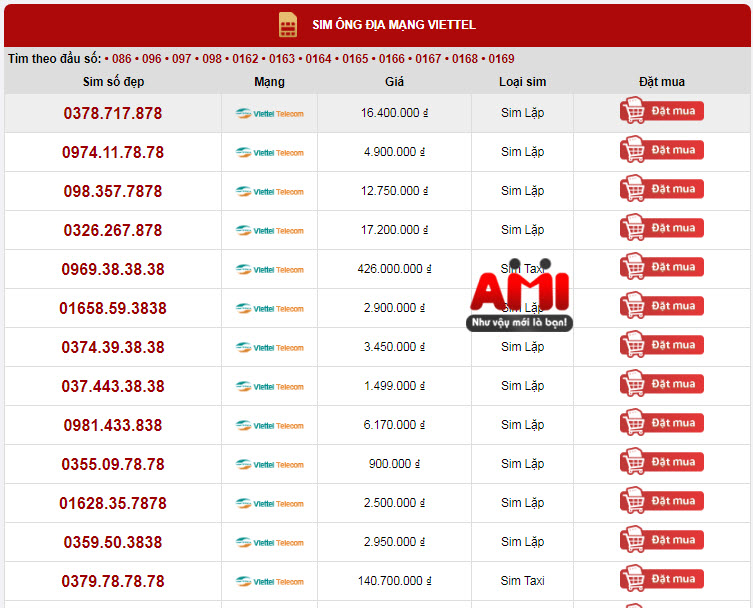This screenshot has width=753, height=608.
Task: Click Viettel Telecom logo for 0326.267.878
Action: tap(269, 230)
